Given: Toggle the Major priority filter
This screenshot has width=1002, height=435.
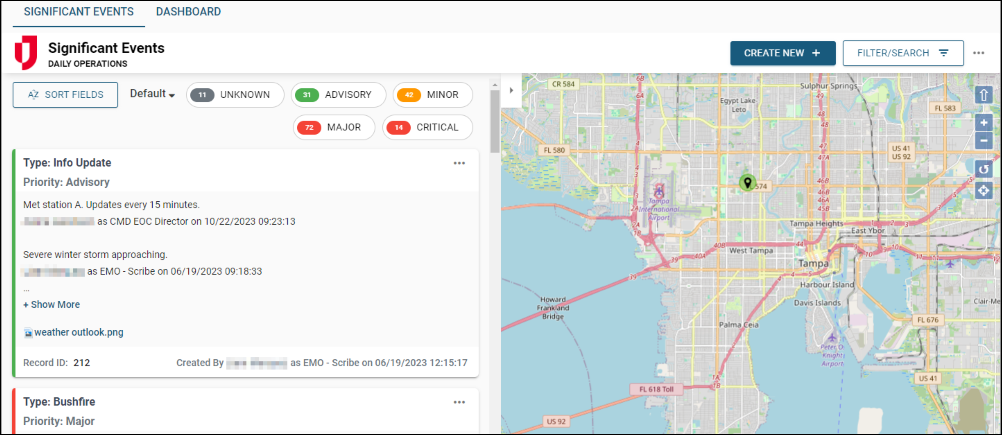Looking at the screenshot, I should [334, 127].
